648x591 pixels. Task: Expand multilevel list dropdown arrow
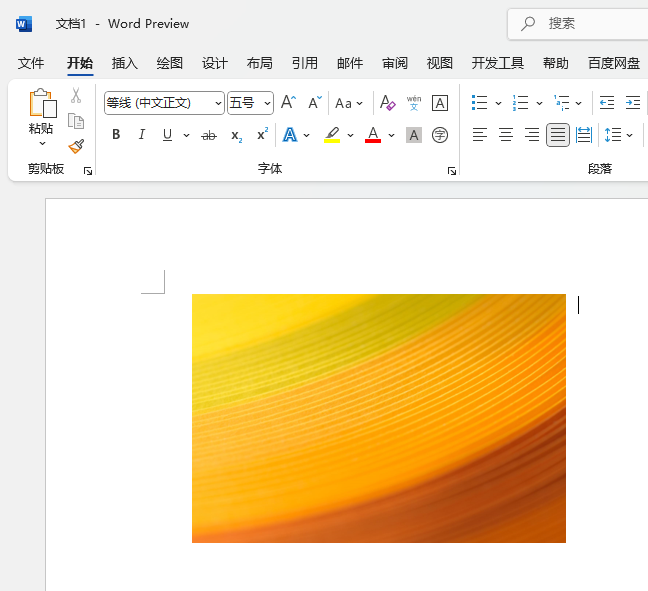pyautogui.click(x=579, y=103)
